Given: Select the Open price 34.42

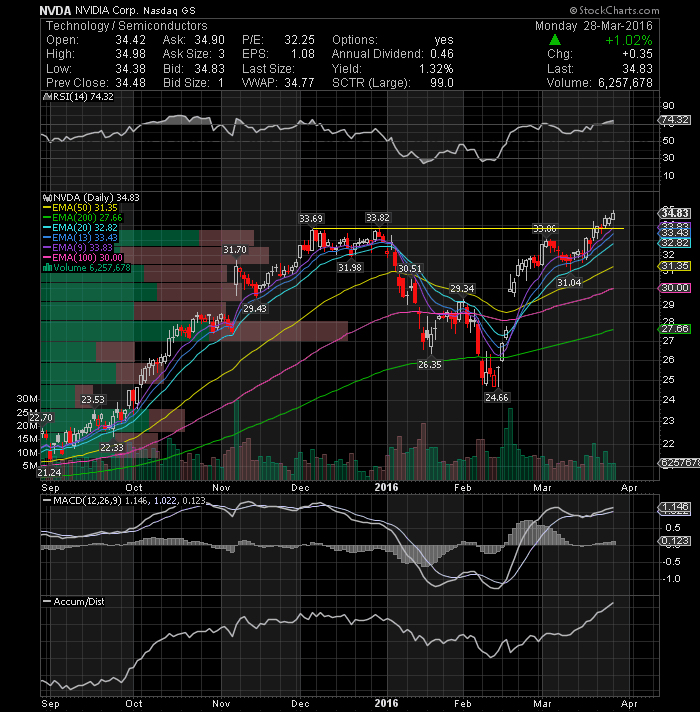Looking at the screenshot, I should click(x=130, y=40).
